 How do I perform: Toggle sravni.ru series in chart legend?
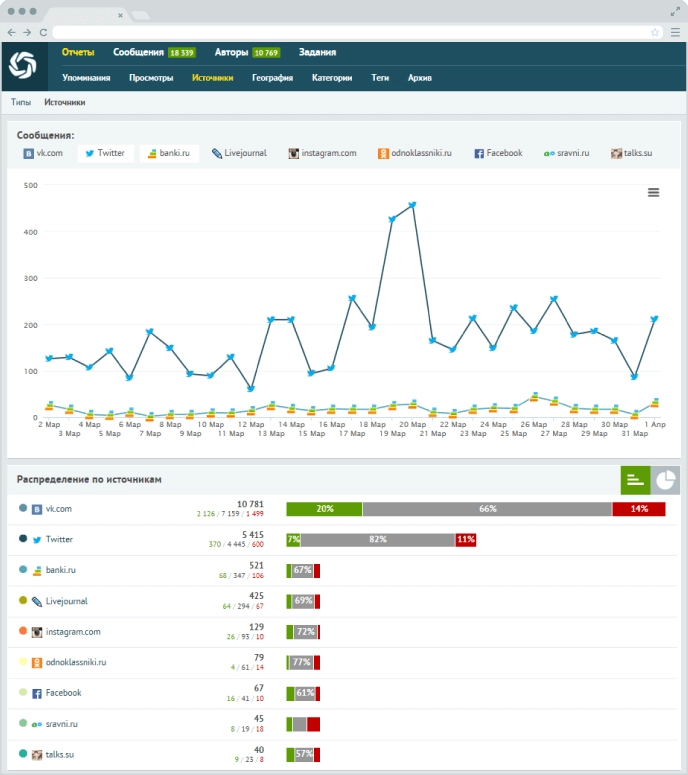pyautogui.click(x=566, y=153)
